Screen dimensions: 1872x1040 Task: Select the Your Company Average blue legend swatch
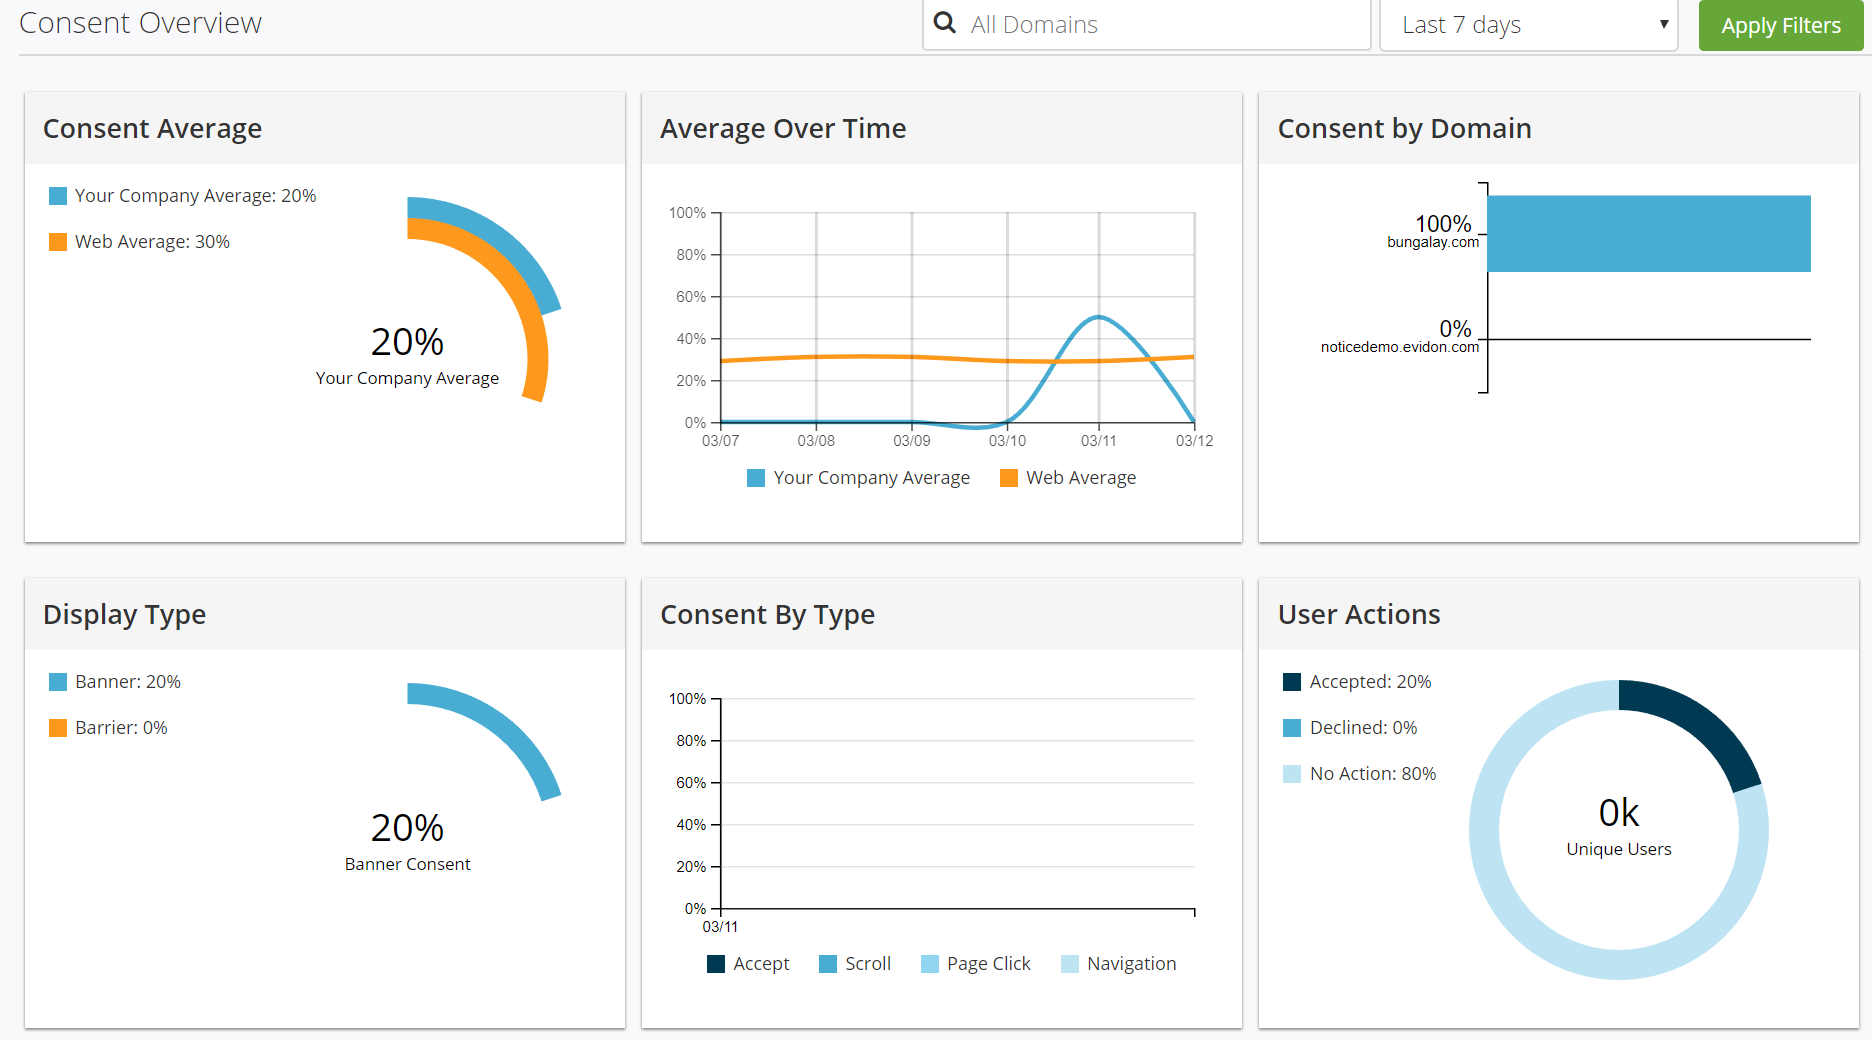click(57, 196)
